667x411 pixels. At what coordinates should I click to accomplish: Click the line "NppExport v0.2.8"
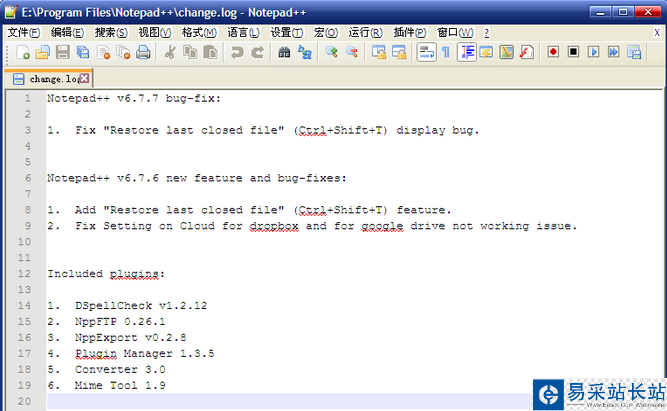tap(131, 337)
